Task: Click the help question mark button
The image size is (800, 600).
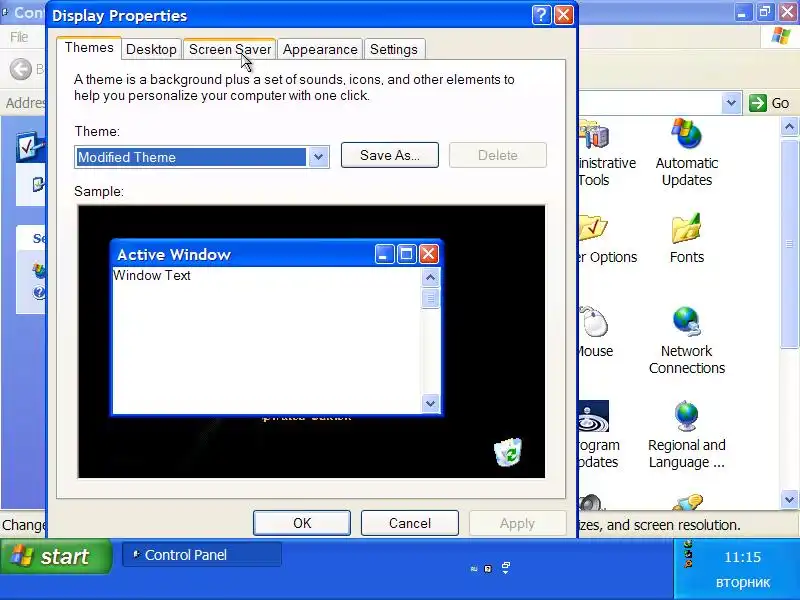Action: 541,15
